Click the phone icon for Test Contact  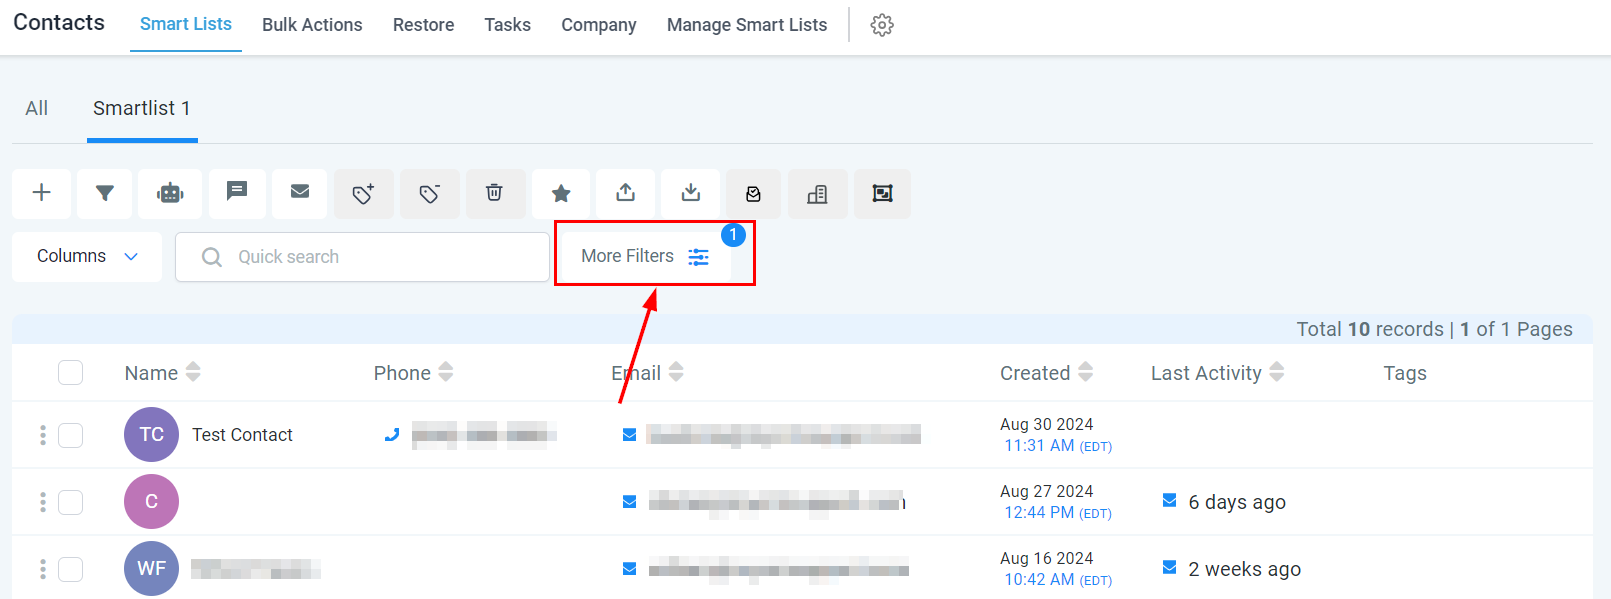point(392,434)
